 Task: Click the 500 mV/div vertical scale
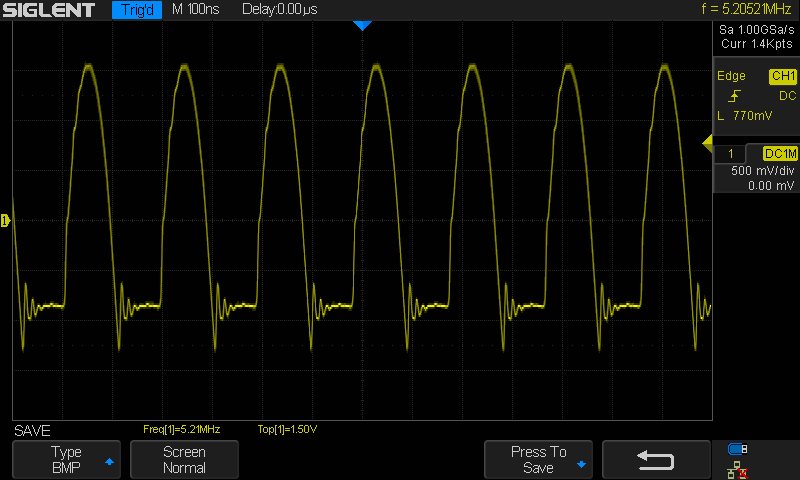click(763, 171)
